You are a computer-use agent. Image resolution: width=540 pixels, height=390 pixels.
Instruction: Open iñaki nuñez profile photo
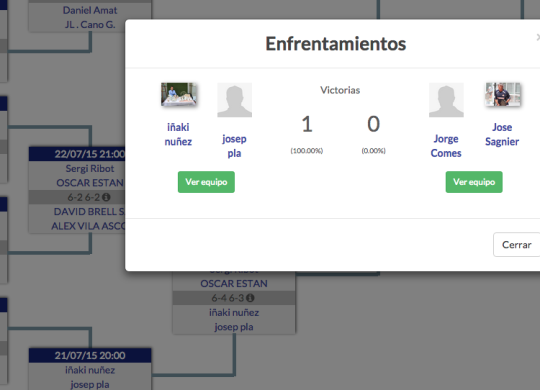coord(179,94)
